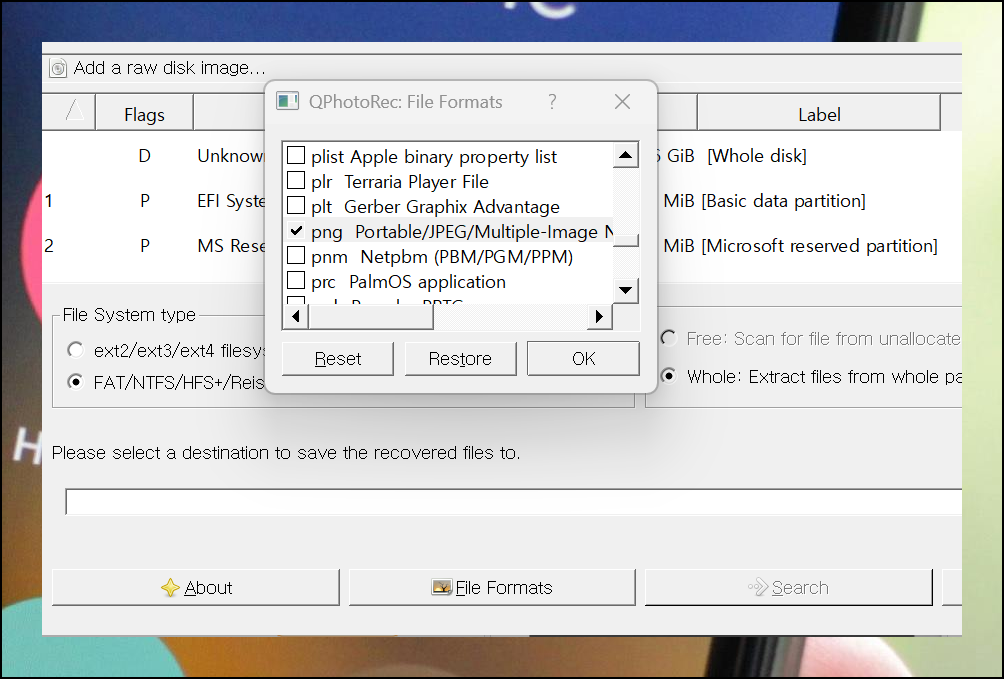
Task: Click the horizontal scrollbar right arrow
Action: [599, 316]
